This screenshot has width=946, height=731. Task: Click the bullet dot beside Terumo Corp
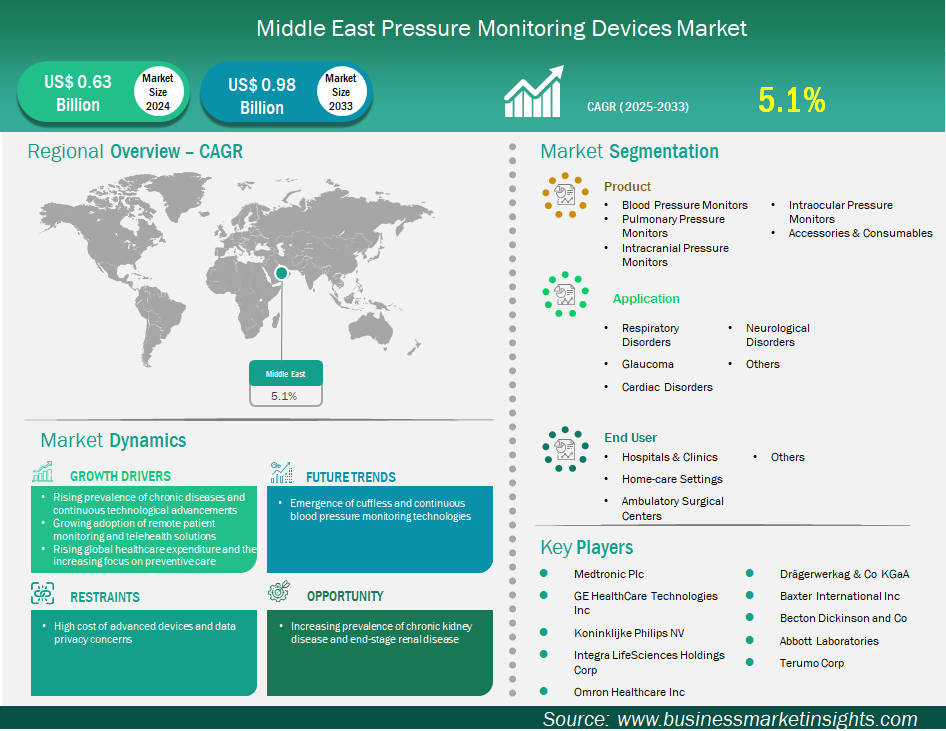point(750,662)
